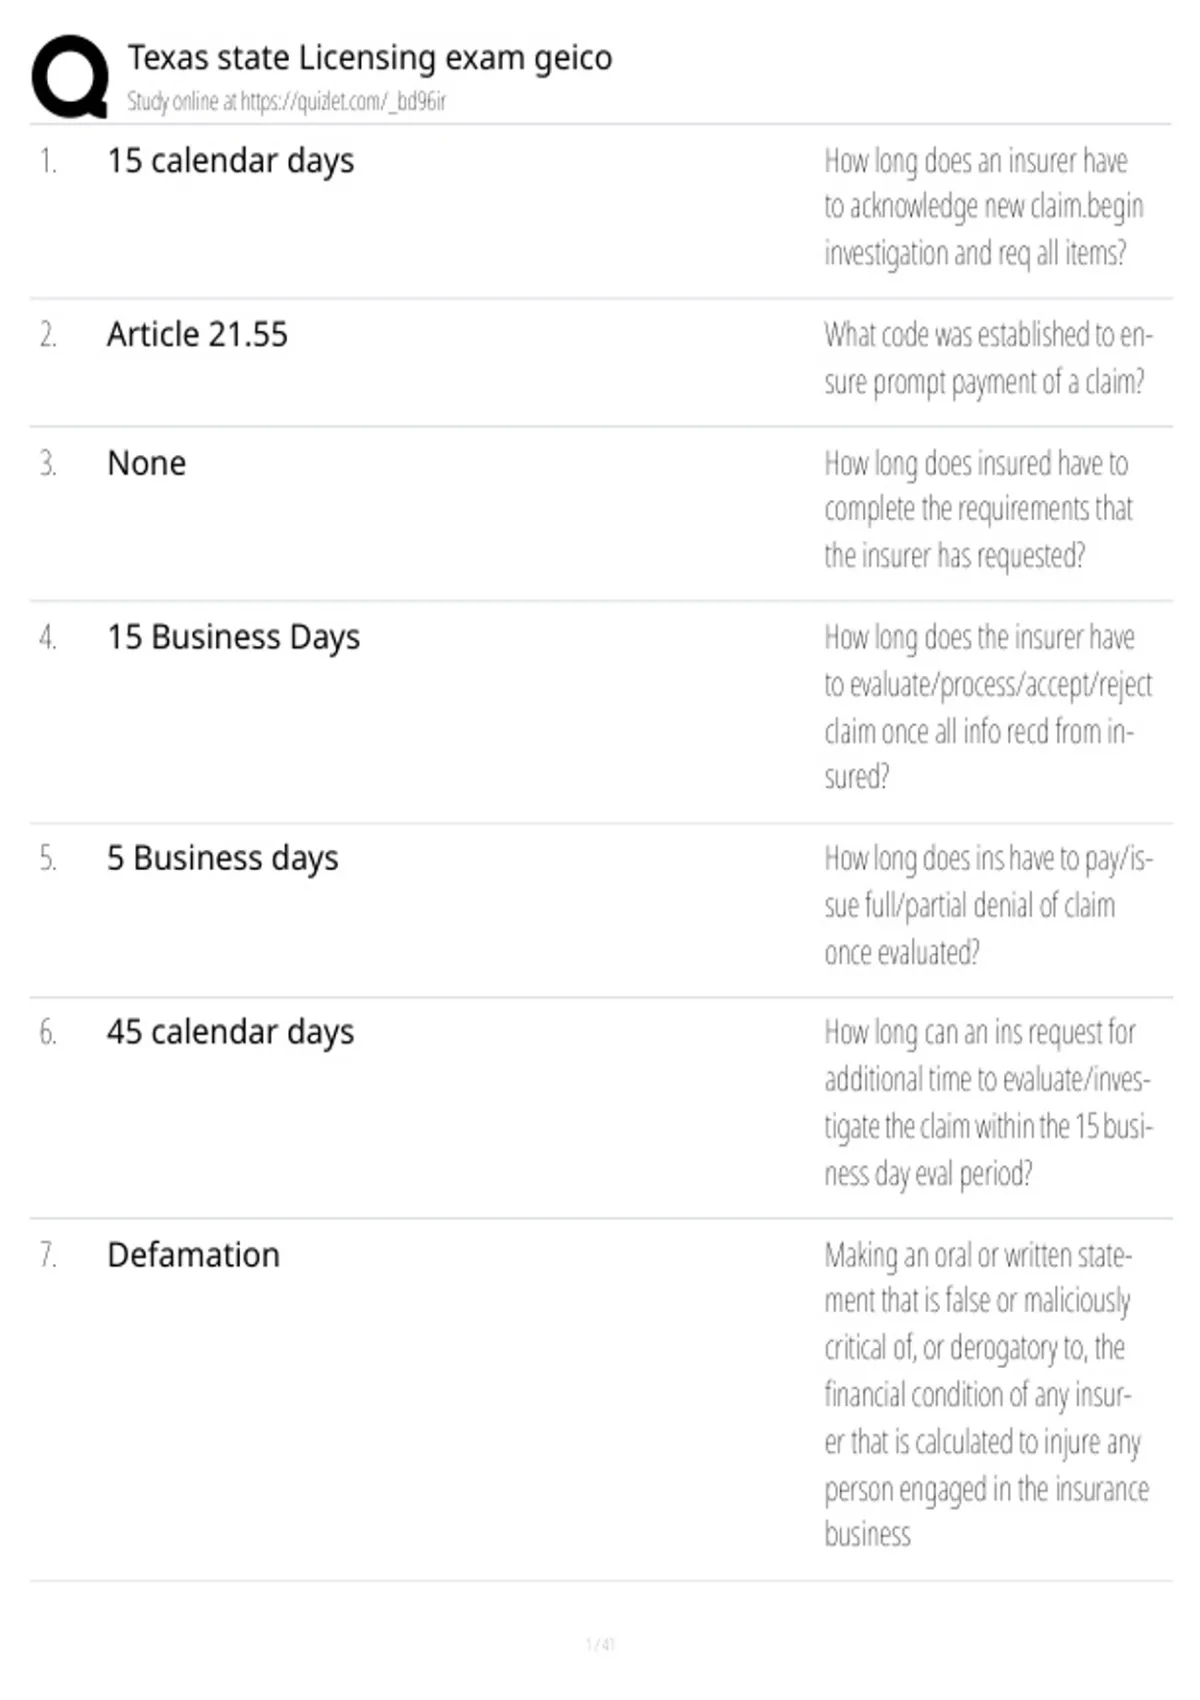Select the term 'Article 21.55'
The height and width of the screenshot is (1700, 1200).
pyautogui.click(x=197, y=334)
